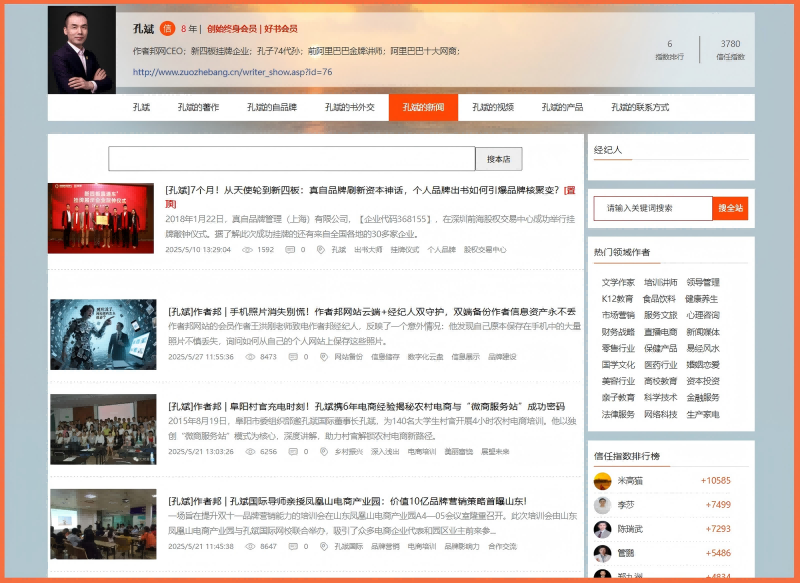The height and width of the screenshot is (583, 800).
Task: Click 孔斌's profile photo in the header
Action: [82, 51]
